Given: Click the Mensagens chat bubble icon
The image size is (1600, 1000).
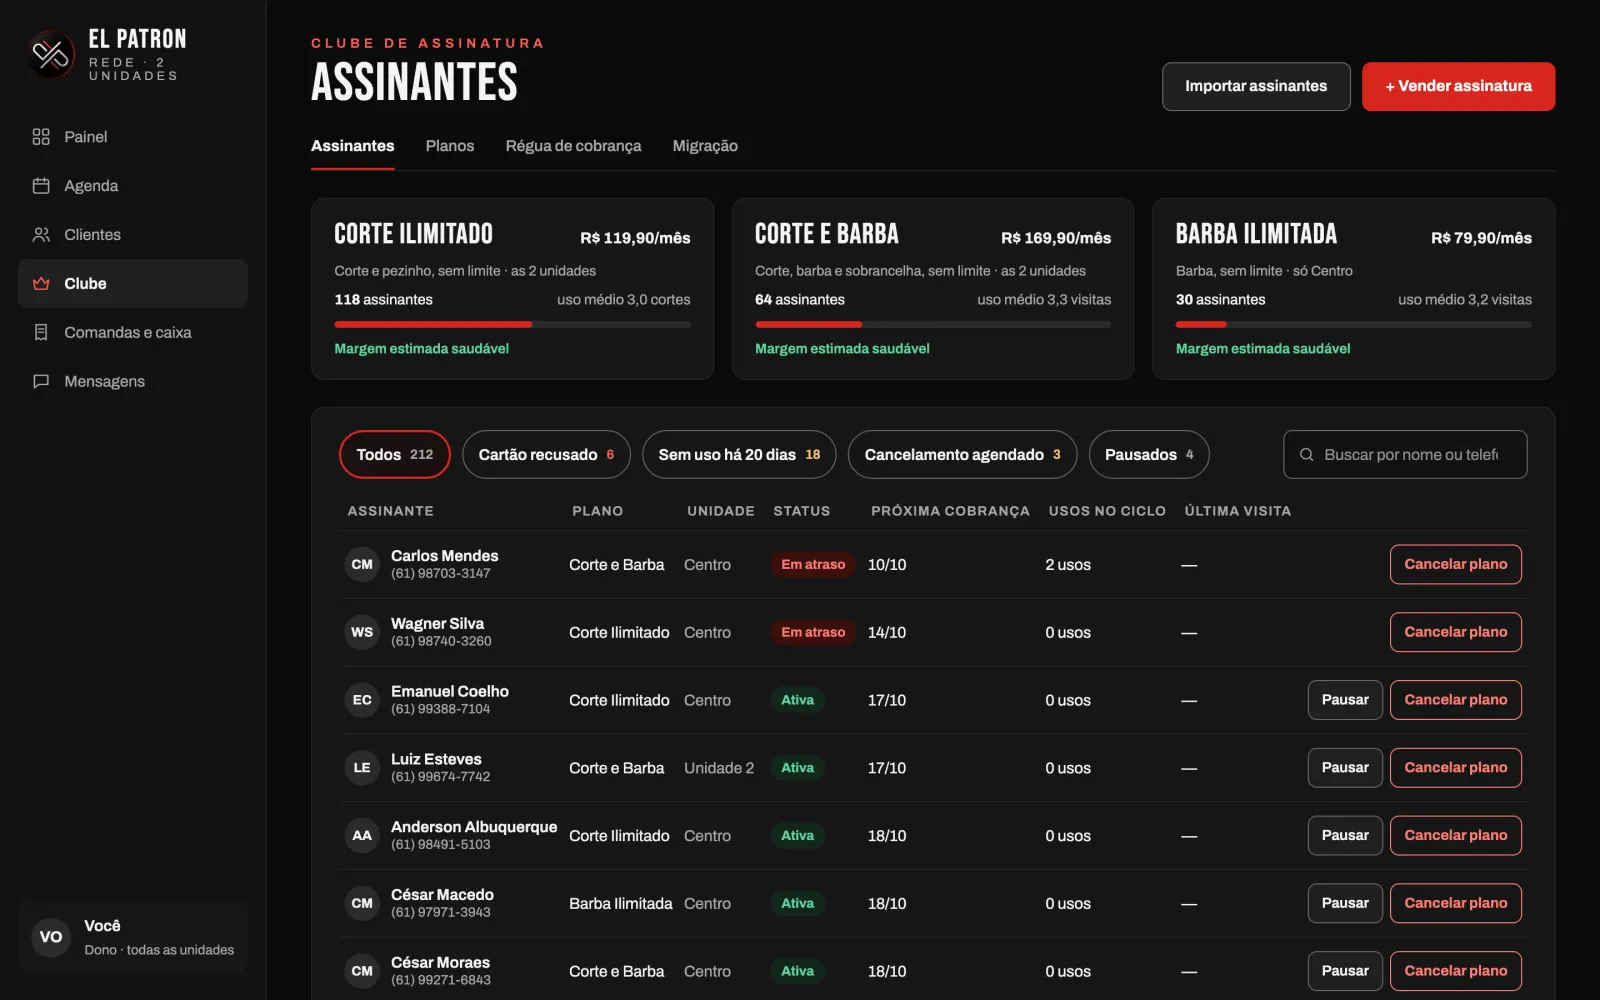Looking at the screenshot, I should [x=41, y=382].
